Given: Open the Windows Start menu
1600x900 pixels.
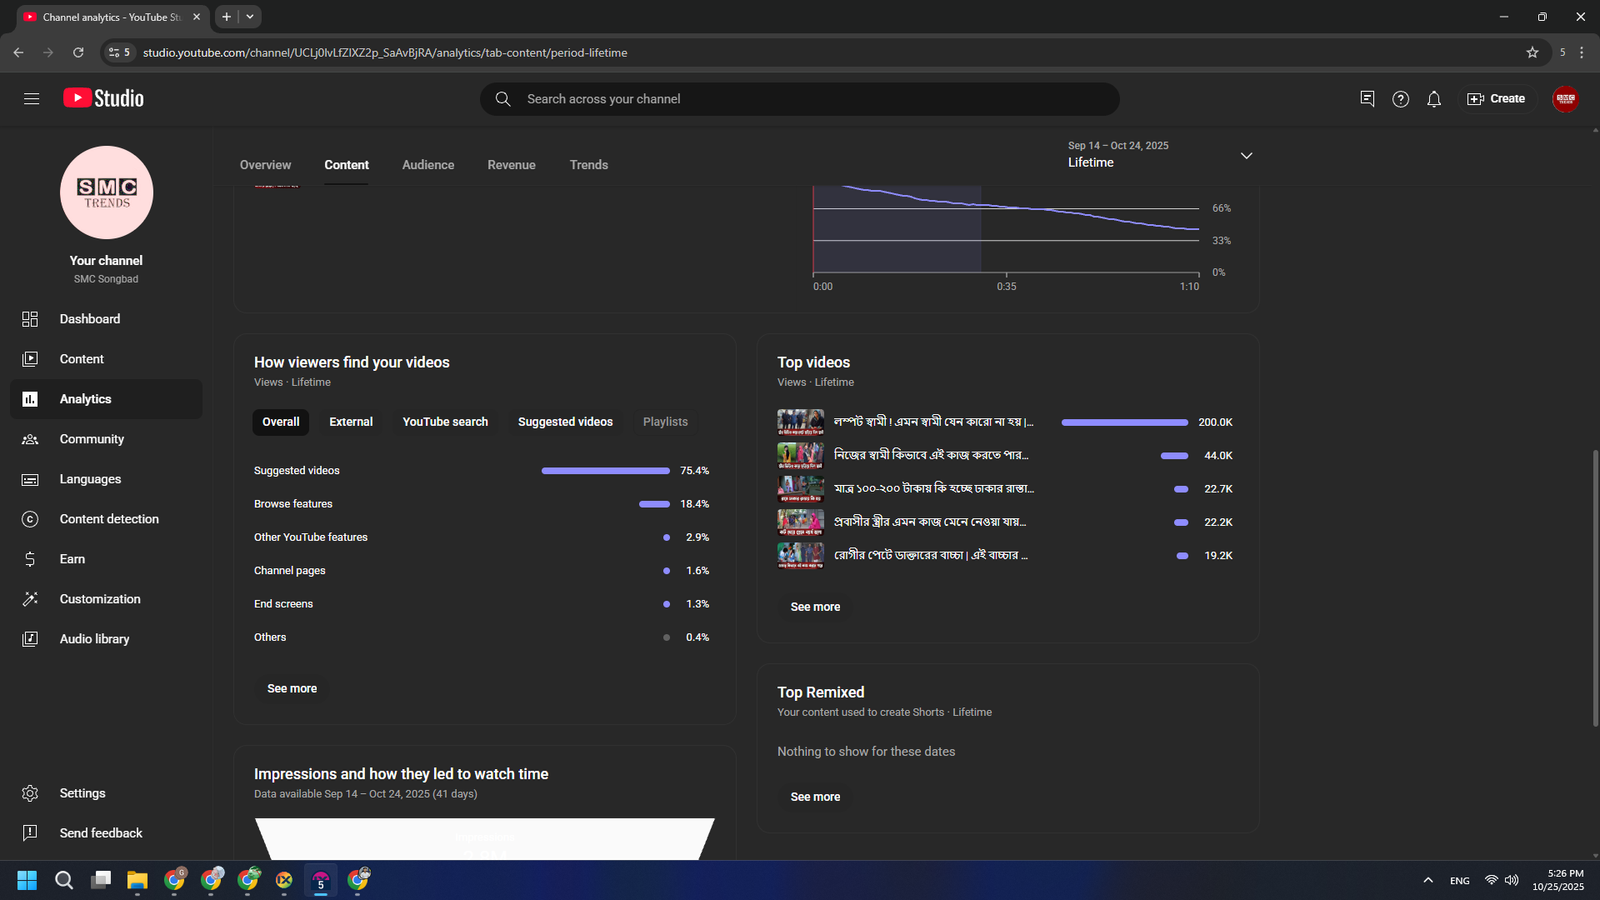Looking at the screenshot, I should (27, 880).
